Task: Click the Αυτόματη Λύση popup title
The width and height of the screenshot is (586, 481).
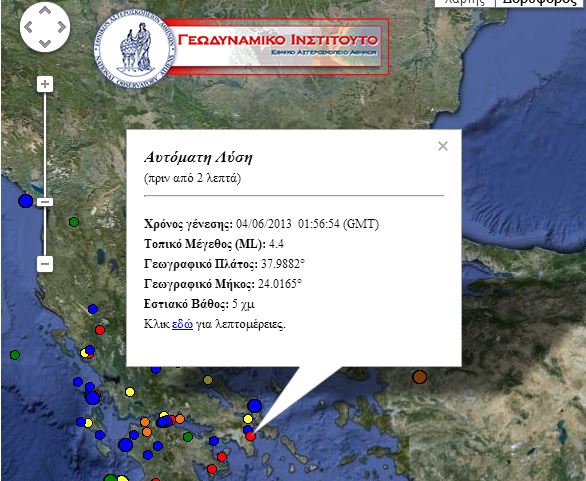Action: click(x=198, y=158)
